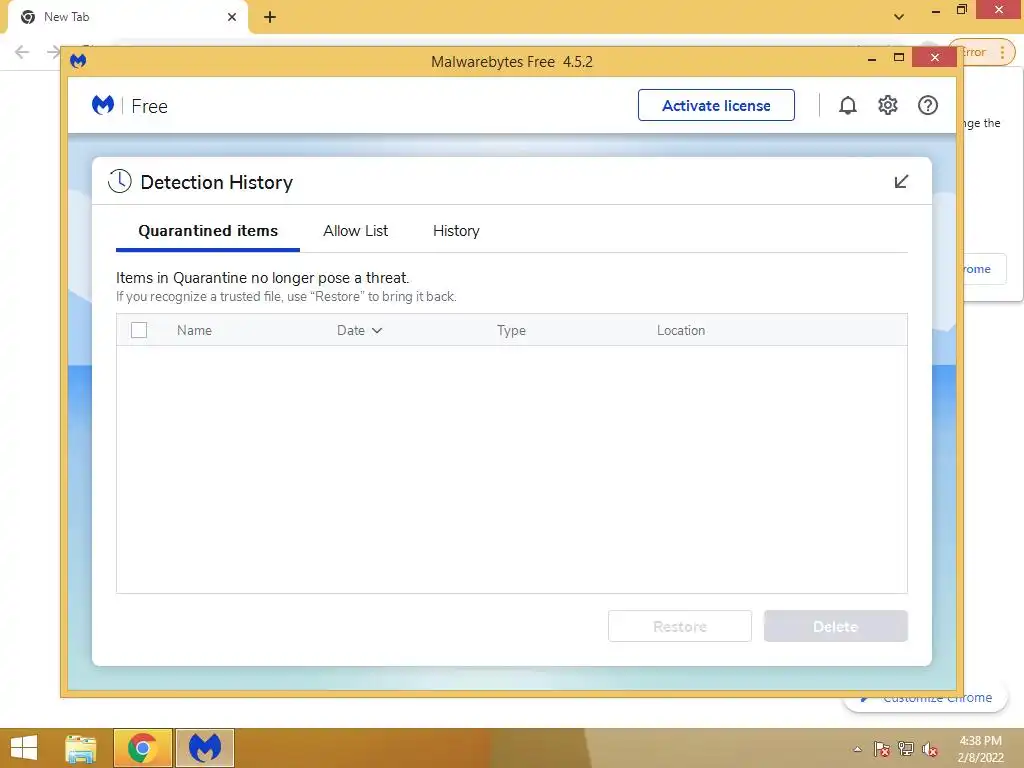Open the Malwarebytes help question mark
This screenshot has width=1024, height=768.
click(927, 105)
